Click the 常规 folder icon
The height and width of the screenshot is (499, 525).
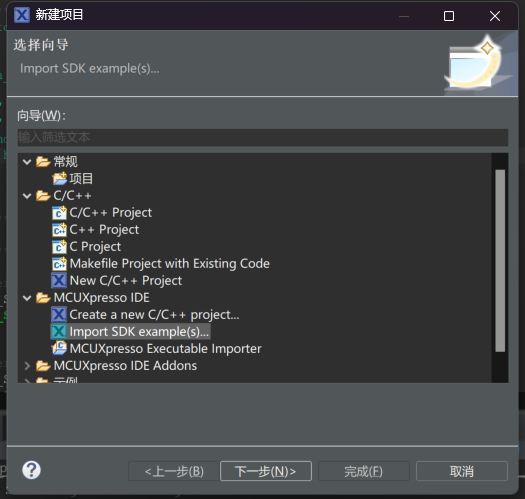[43, 162]
